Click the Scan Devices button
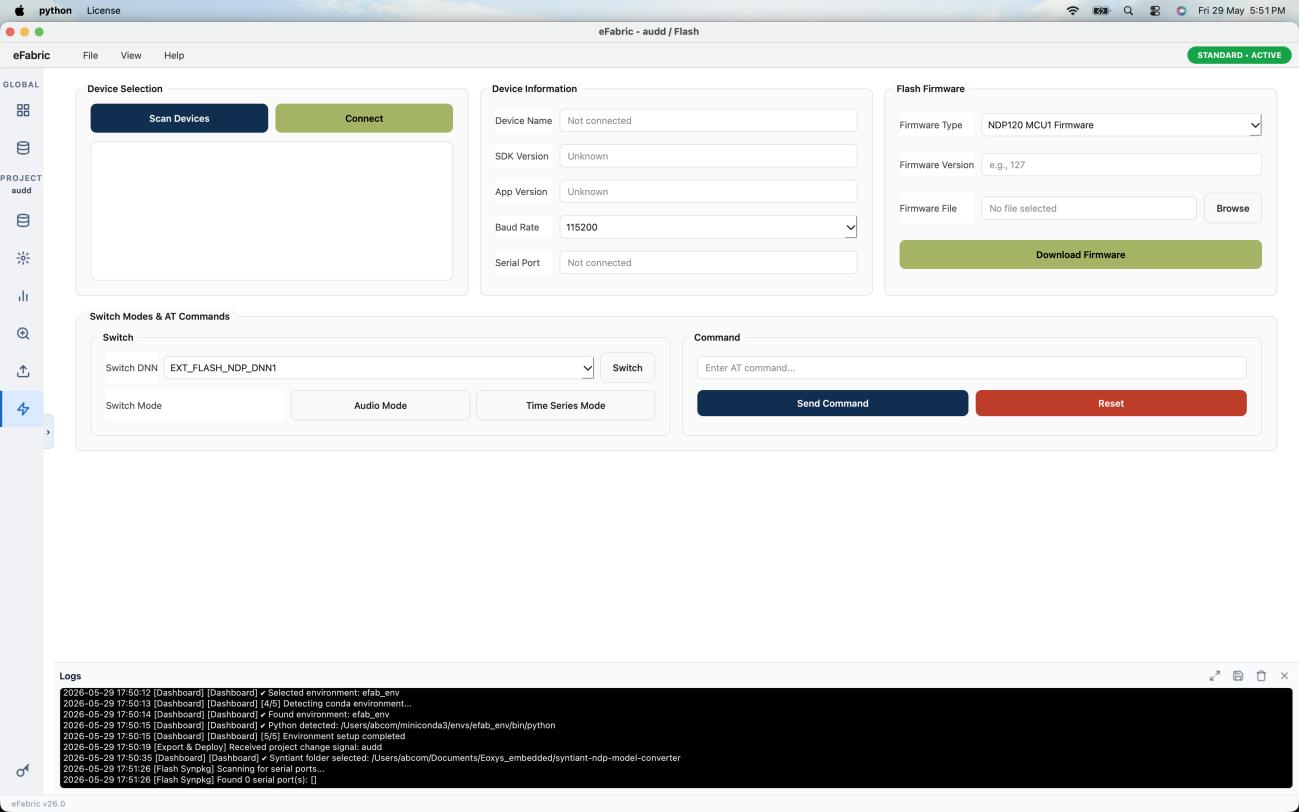 [179, 118]
